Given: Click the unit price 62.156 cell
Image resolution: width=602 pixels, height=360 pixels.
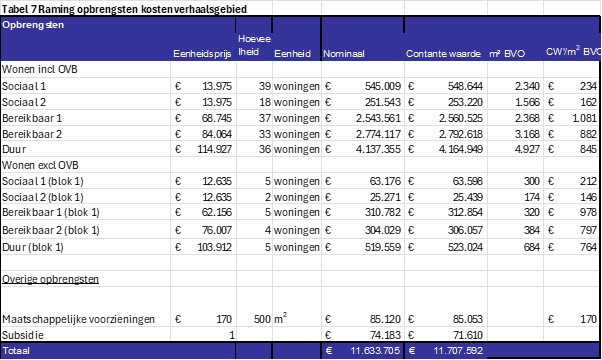Looking at the screenshot, I should click(x=217, y=212).
